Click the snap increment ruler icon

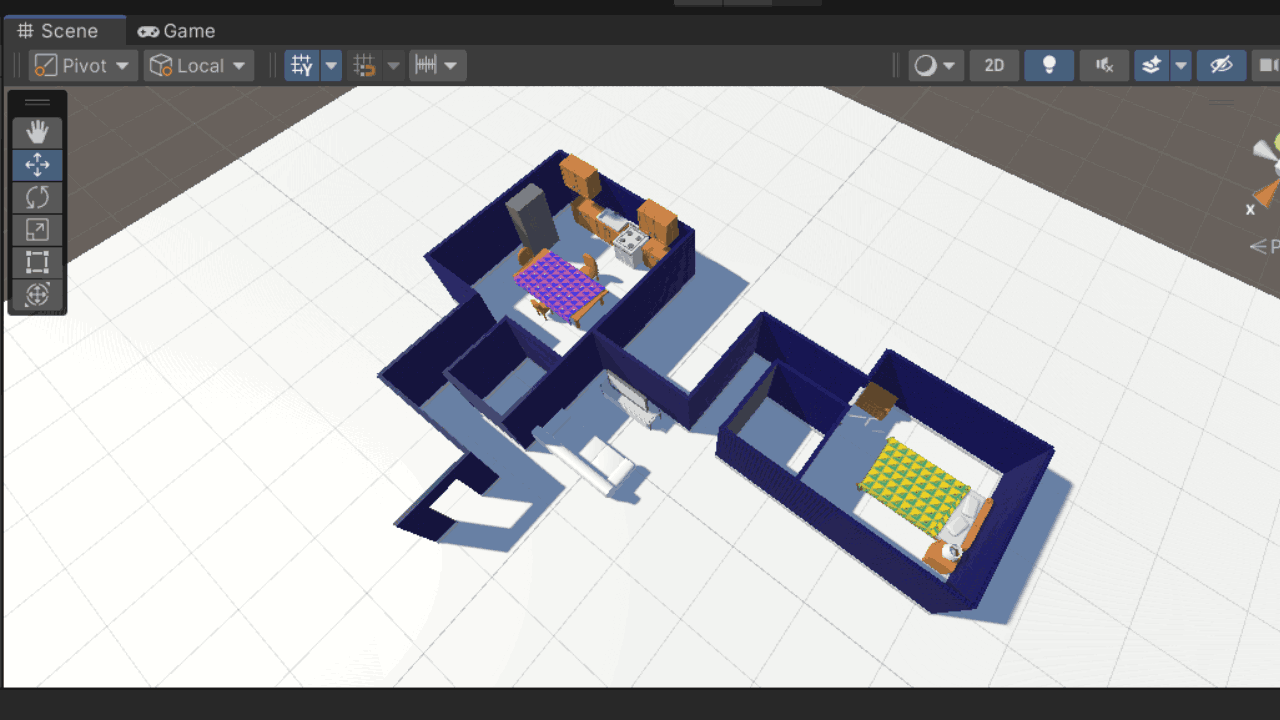click(x=427, y=66)
